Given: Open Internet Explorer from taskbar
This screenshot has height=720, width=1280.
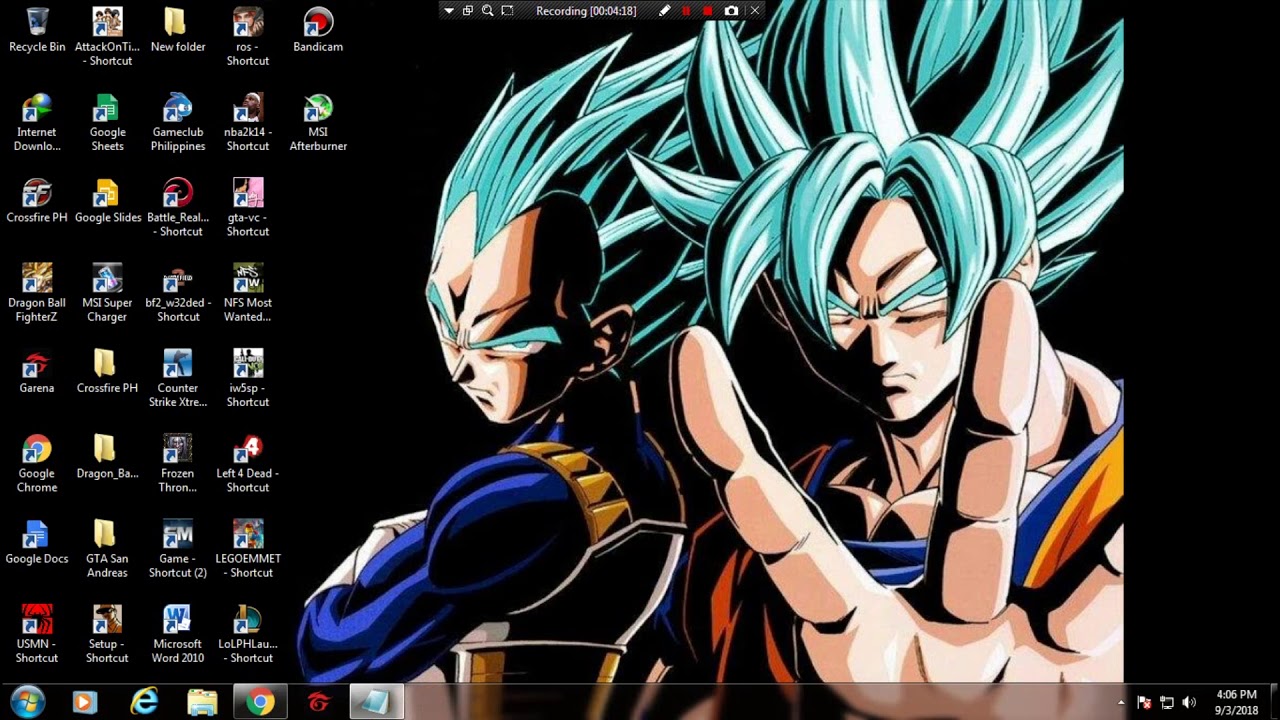Looking at the screenshot, I should click(144, 702).
